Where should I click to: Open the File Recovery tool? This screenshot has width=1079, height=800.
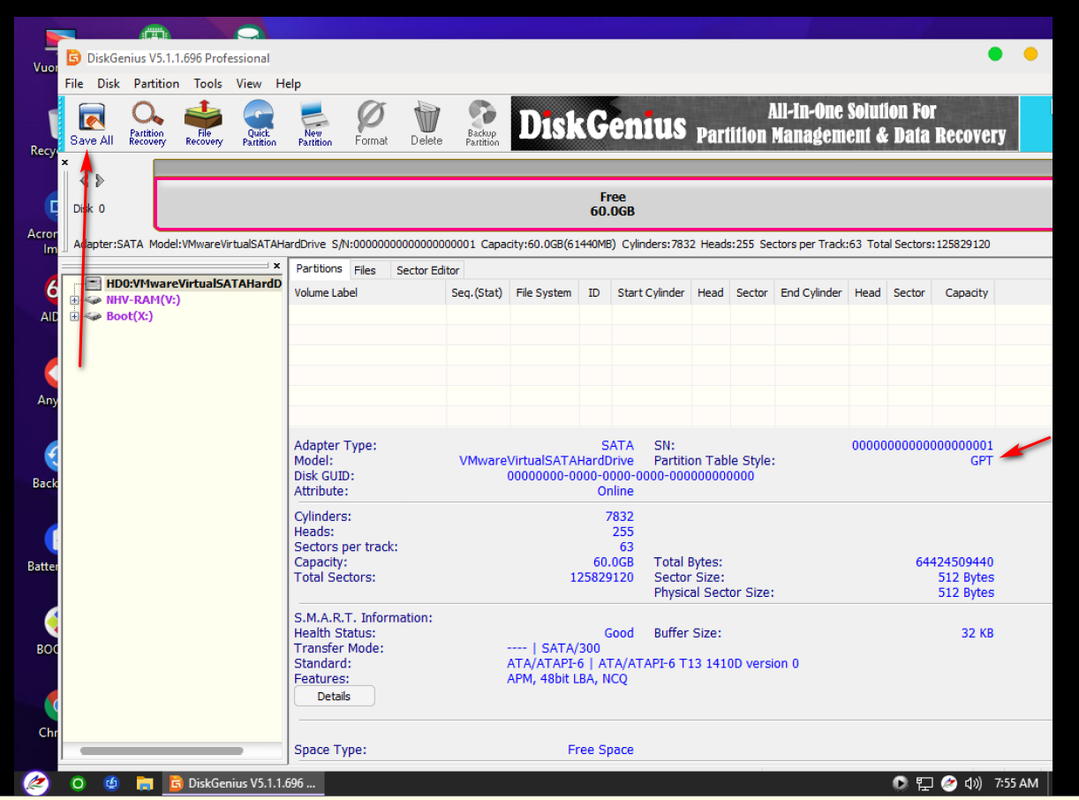204,124
